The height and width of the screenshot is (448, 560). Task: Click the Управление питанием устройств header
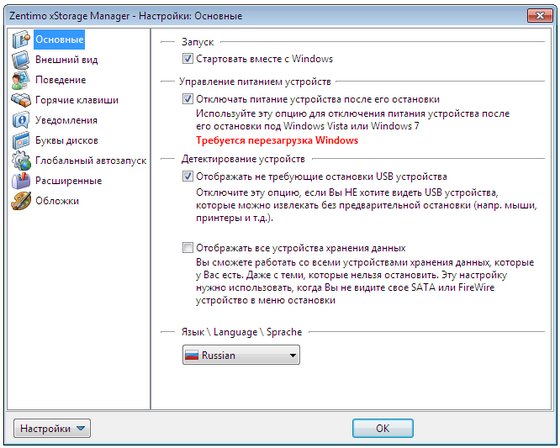255,81
